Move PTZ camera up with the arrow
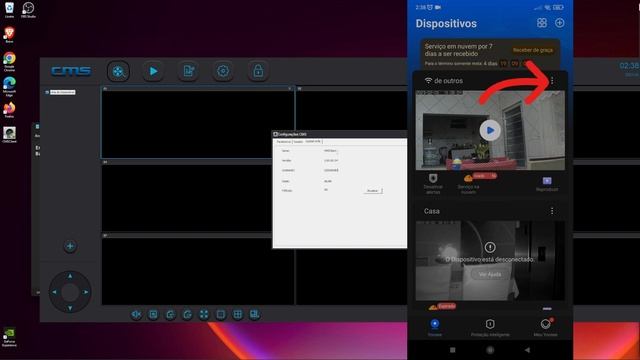The height and width of the screenshot is (360, 640). pyautogui.click(x=70, y=276)
